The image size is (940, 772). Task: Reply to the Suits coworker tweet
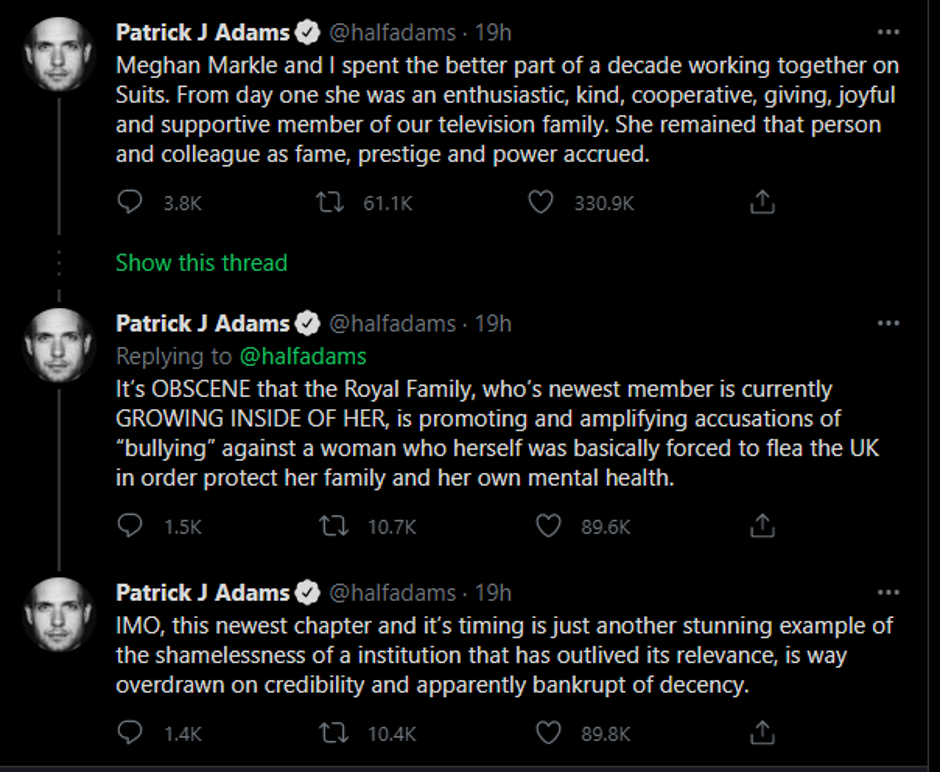click(x=131, y=203)
